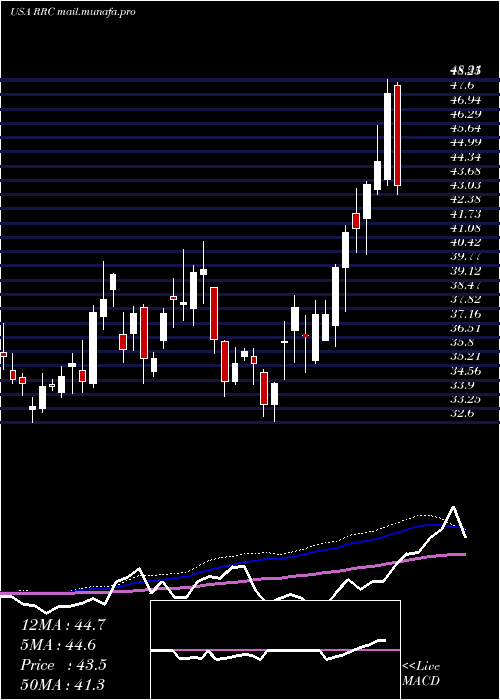Click the last tall red candlestick
The image size is (500, 700).
[x=397, y=136]
